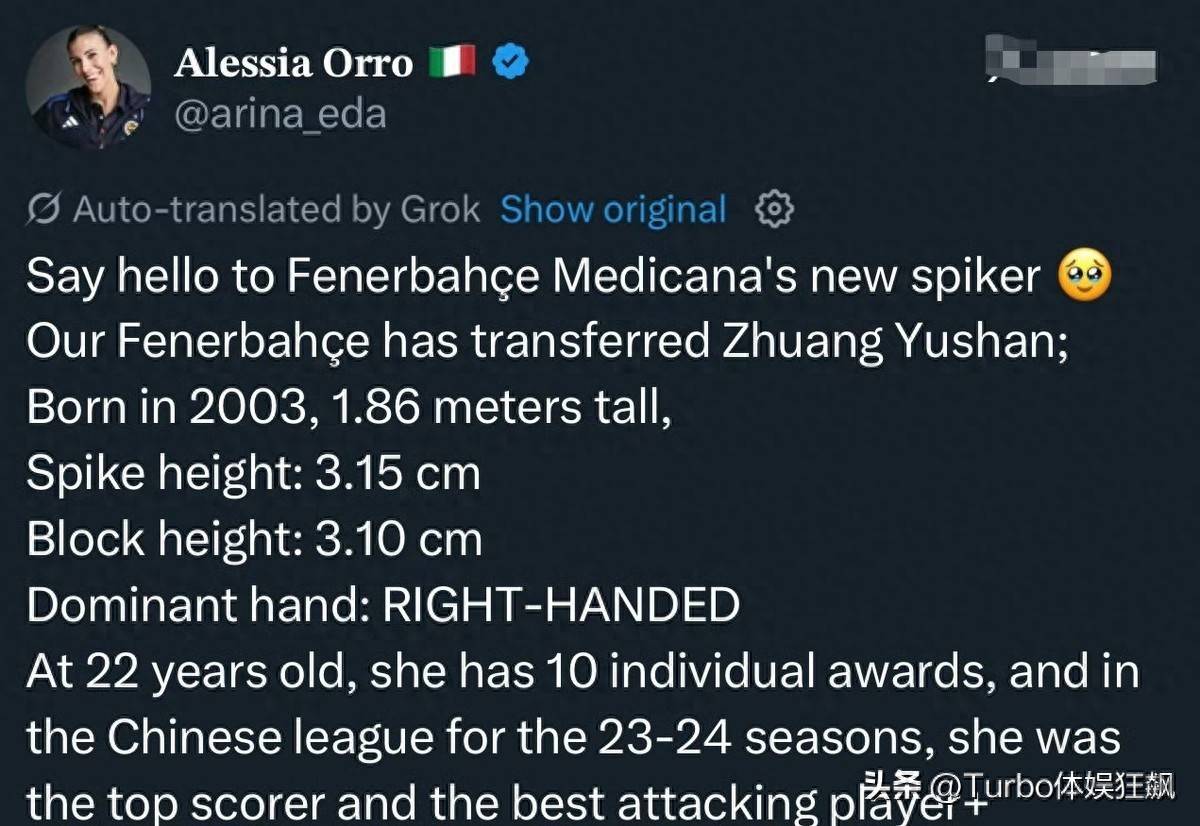This screenshot has width=1200, height=826.
Task: Click the "Block height: 3.10 cm" line
Action: pos(254,540)
